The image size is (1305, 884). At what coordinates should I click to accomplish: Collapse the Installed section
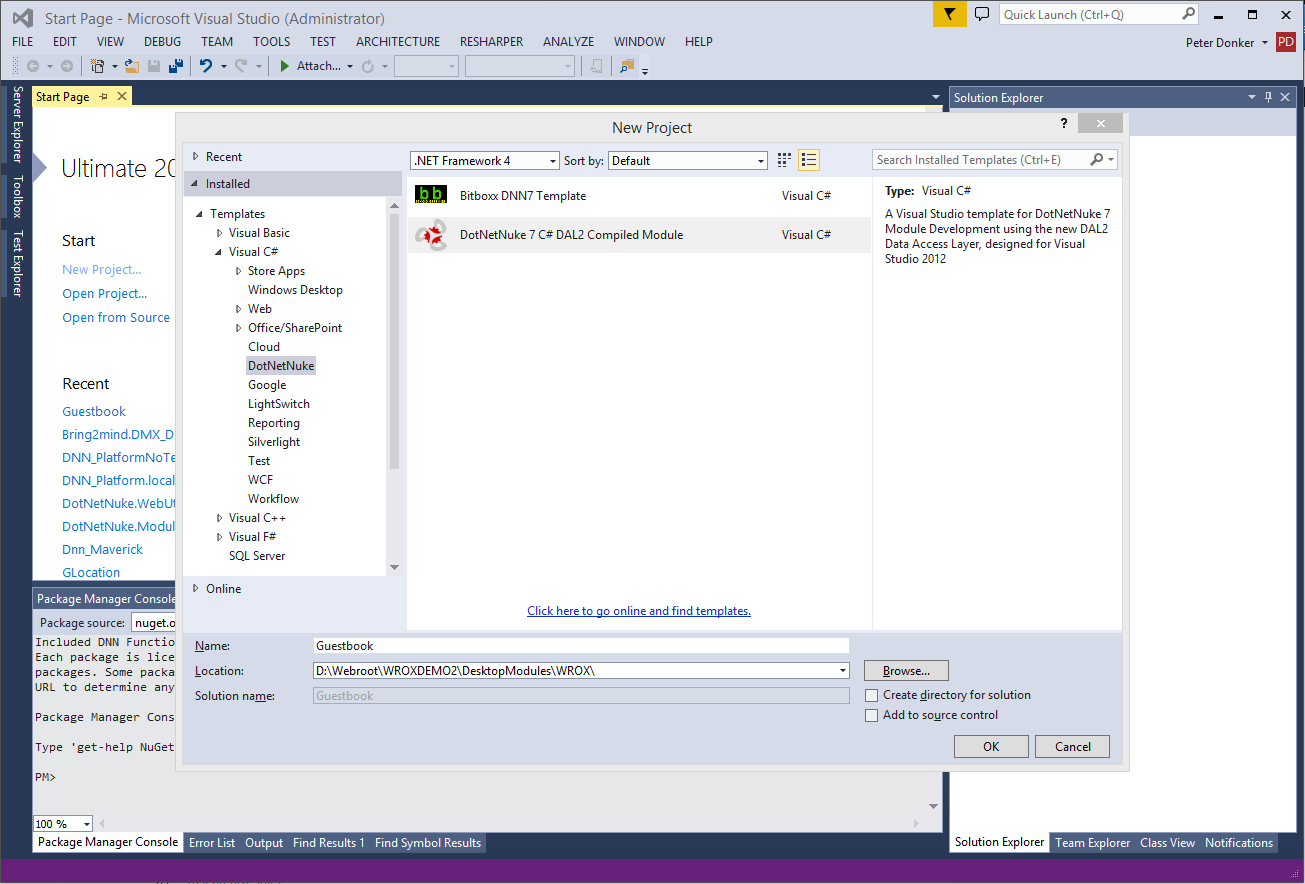click(x=196, y=184)
